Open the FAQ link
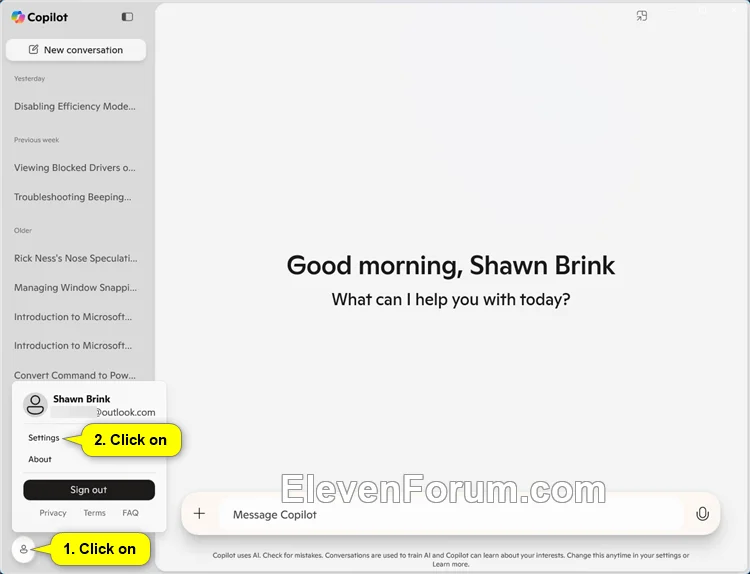Image resolution: width=750 pixels, height=574 pixels. point(130,513)
